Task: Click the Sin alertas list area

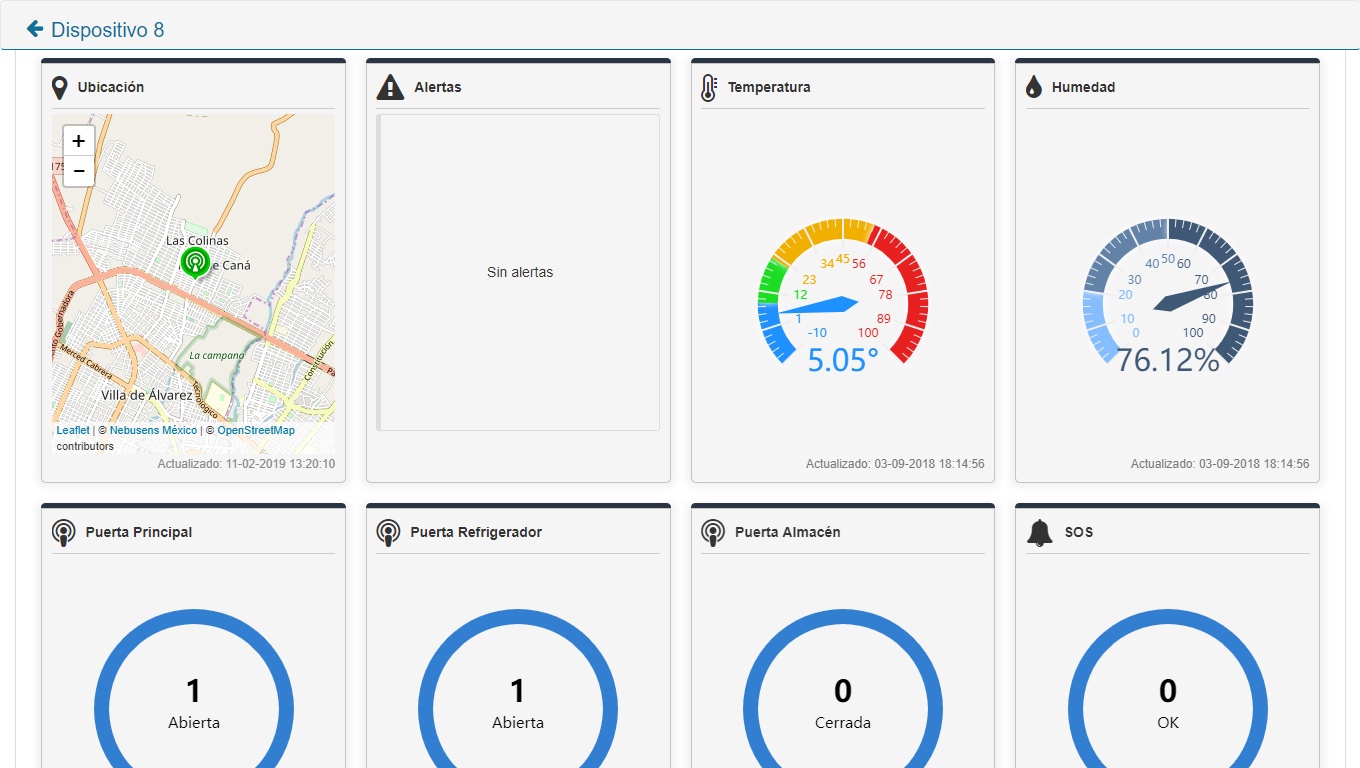Action: pos(519,272)
